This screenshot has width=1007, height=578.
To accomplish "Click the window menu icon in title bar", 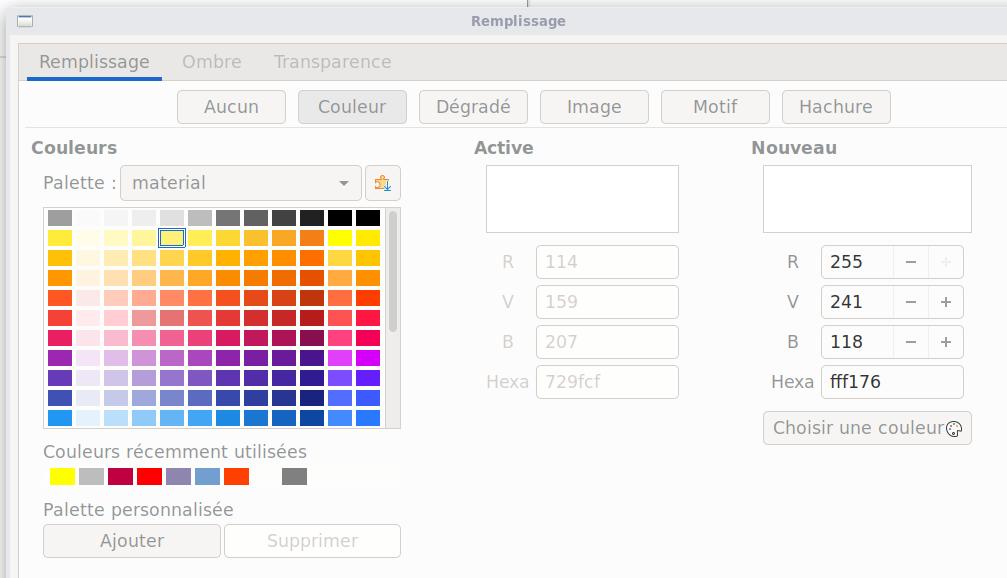I will pyautogui.click(x=25, y=21).
